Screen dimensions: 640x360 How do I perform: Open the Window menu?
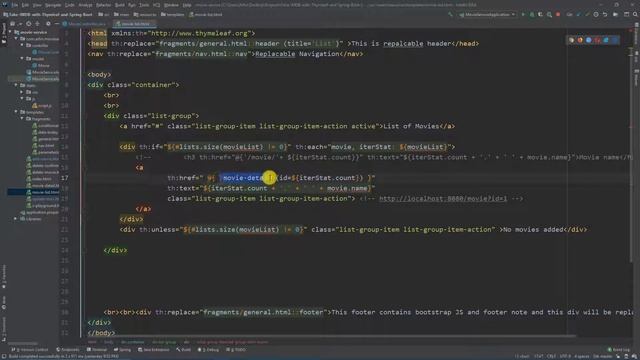point(171,5)
